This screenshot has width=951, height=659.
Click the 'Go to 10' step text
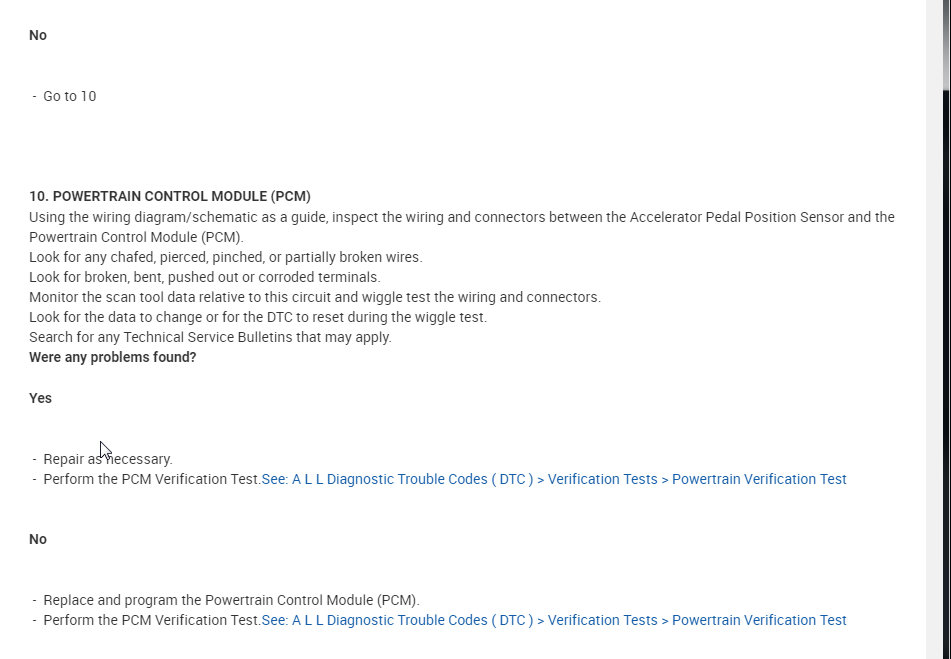tap(69, 96)
